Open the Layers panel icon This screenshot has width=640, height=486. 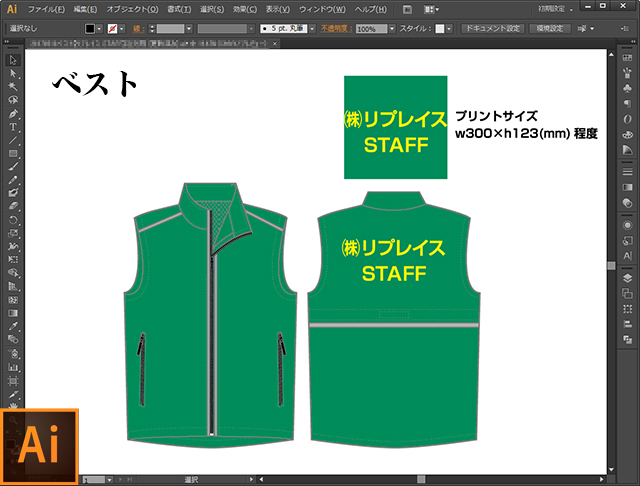coord(627,278)
